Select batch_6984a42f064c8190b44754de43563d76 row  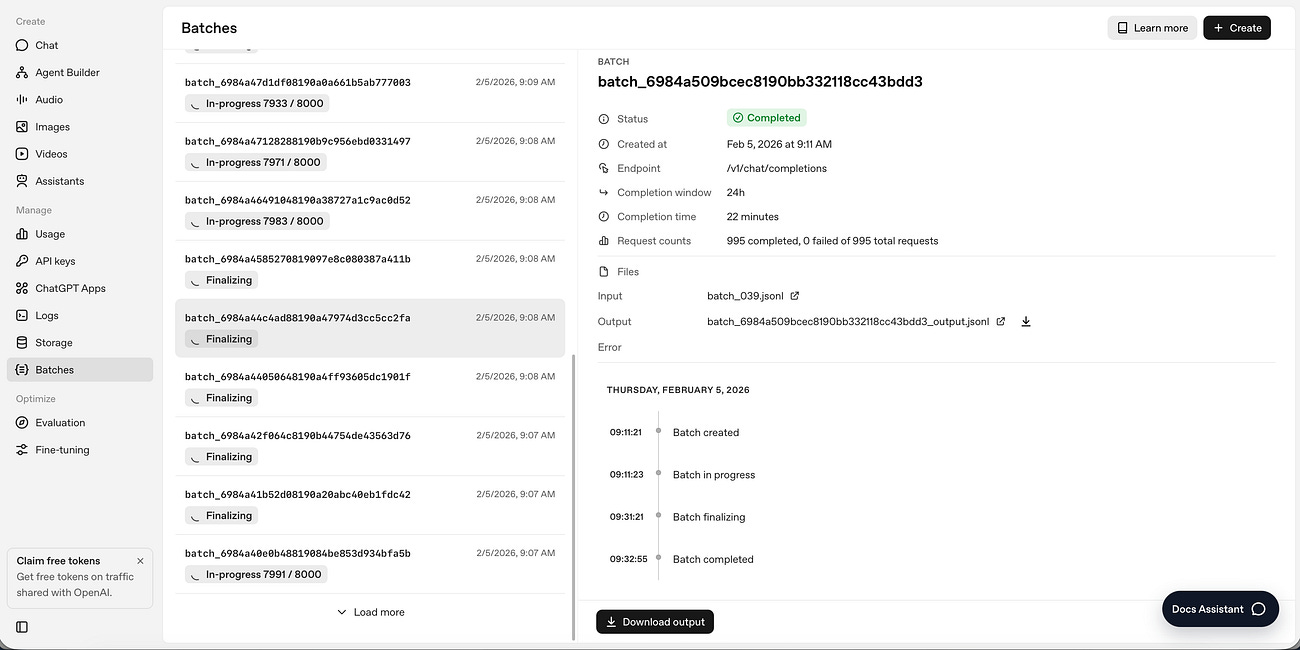[x=370, y=446]
